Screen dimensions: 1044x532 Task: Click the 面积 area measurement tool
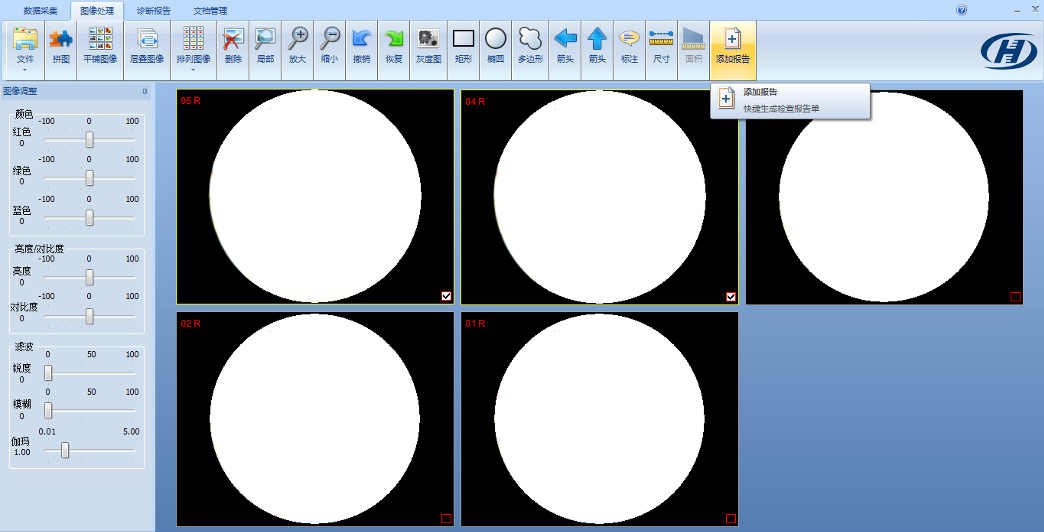pos(693,51)
